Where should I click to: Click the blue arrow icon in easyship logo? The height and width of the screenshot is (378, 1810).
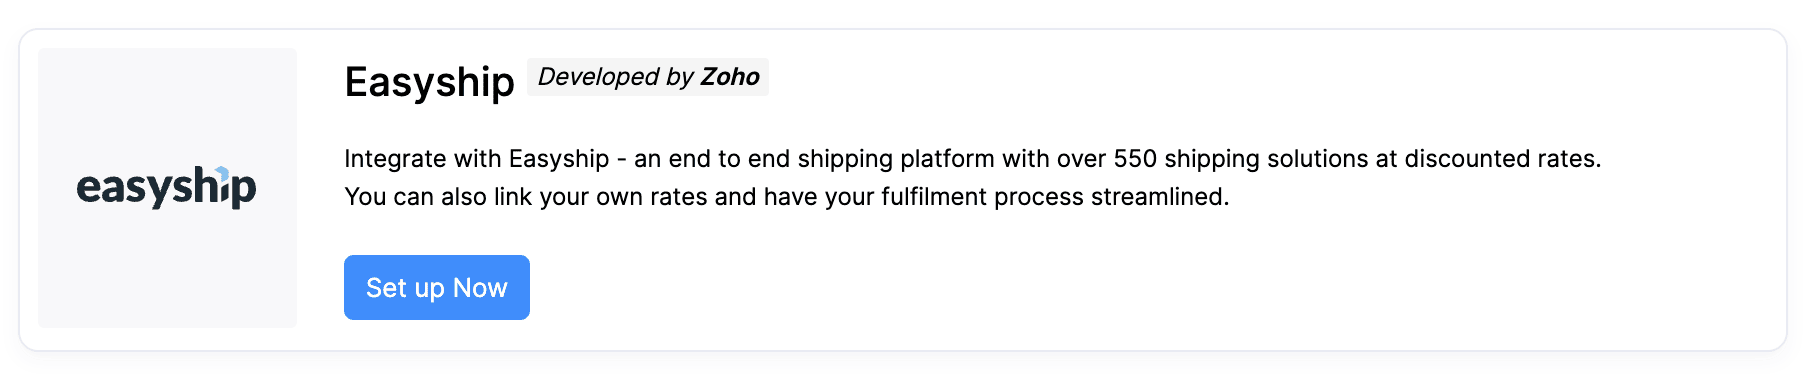pyautogui.click(x=223, y=173)
